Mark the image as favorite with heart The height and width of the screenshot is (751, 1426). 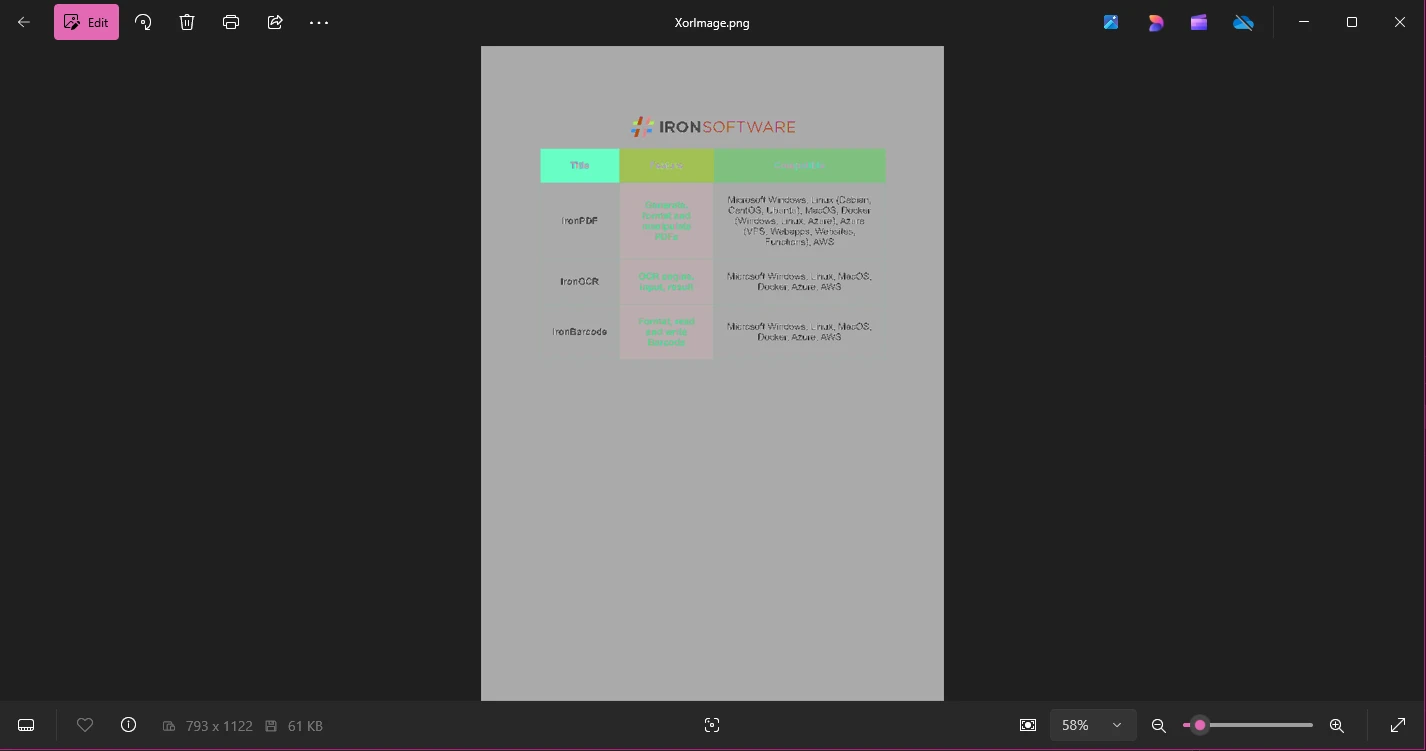click(x=85, y=725)
